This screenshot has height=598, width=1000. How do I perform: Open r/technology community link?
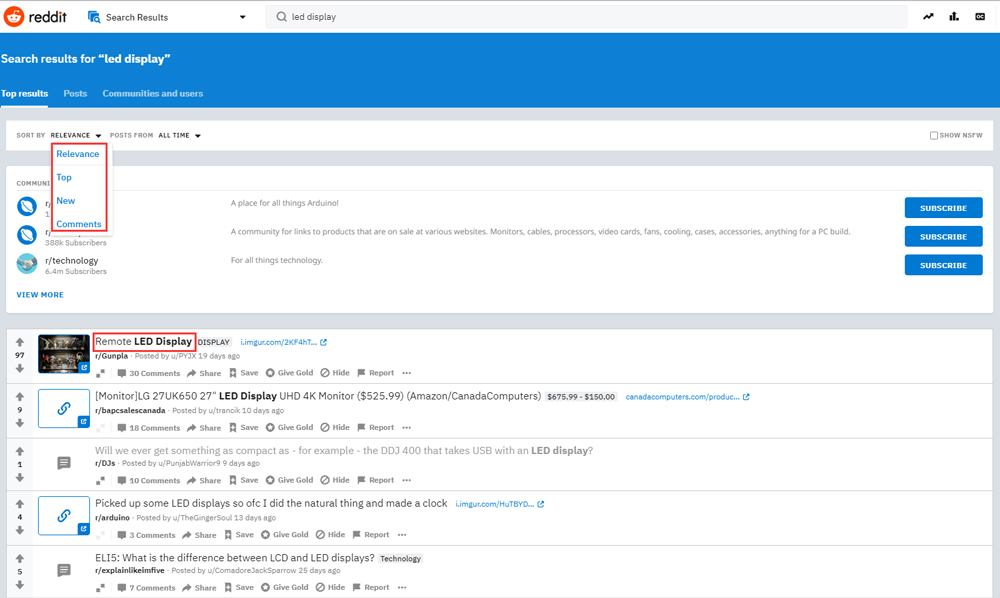click(71, 260)
